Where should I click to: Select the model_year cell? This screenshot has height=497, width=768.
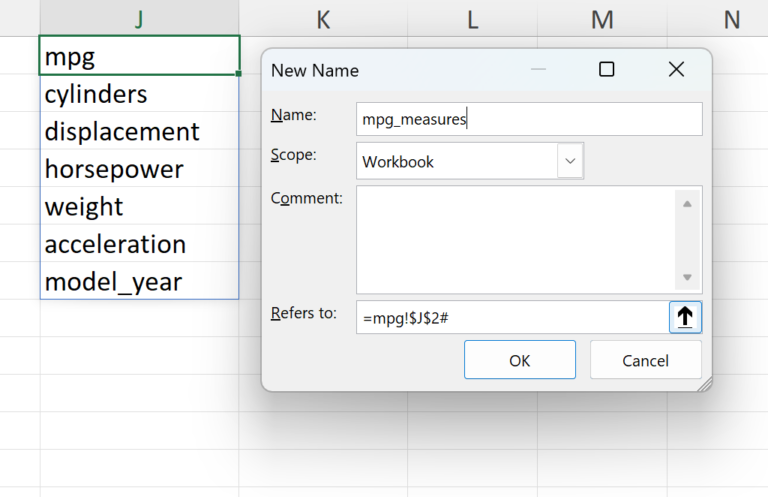pos(139,282)
